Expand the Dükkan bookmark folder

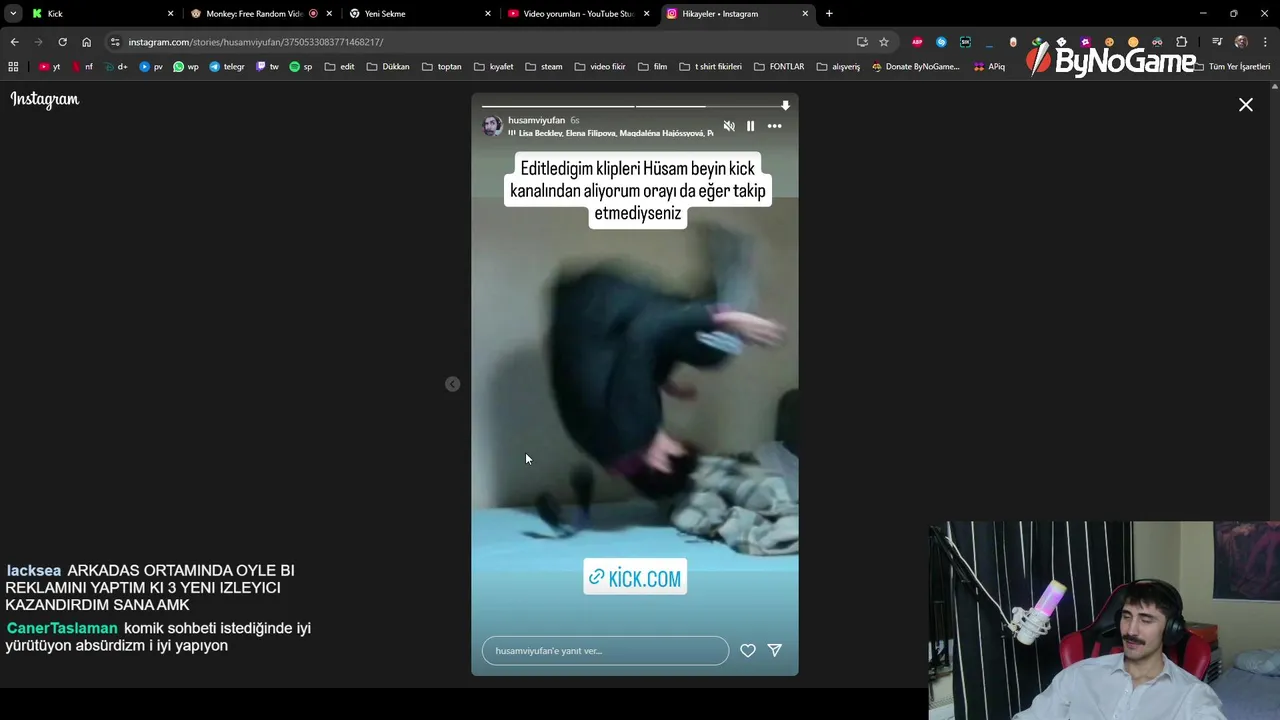[x=388, y=67]
